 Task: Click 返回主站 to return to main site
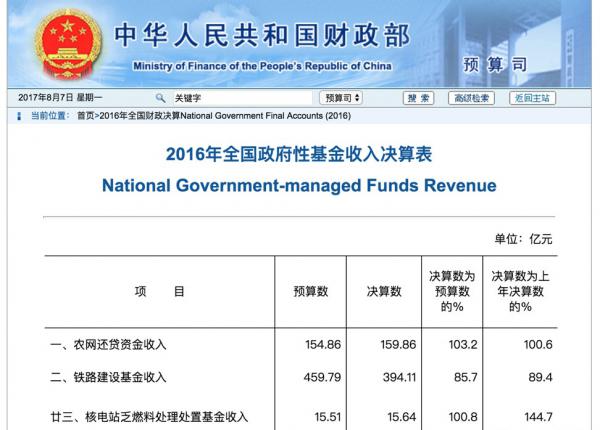click(x=531, y=98)
